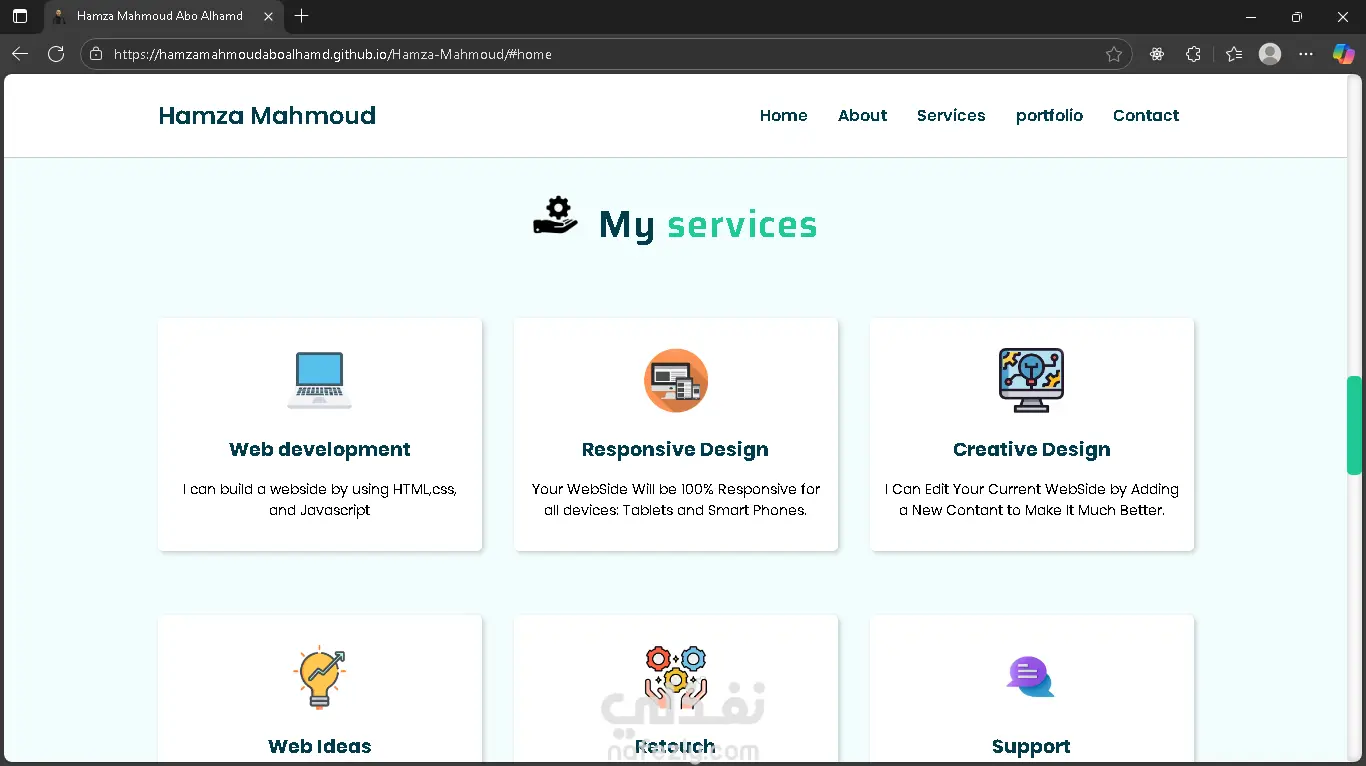Screen dimensions: 1366x766
Task: Click the lightbulb icon above Web Ideas
Action: point(320,677)
